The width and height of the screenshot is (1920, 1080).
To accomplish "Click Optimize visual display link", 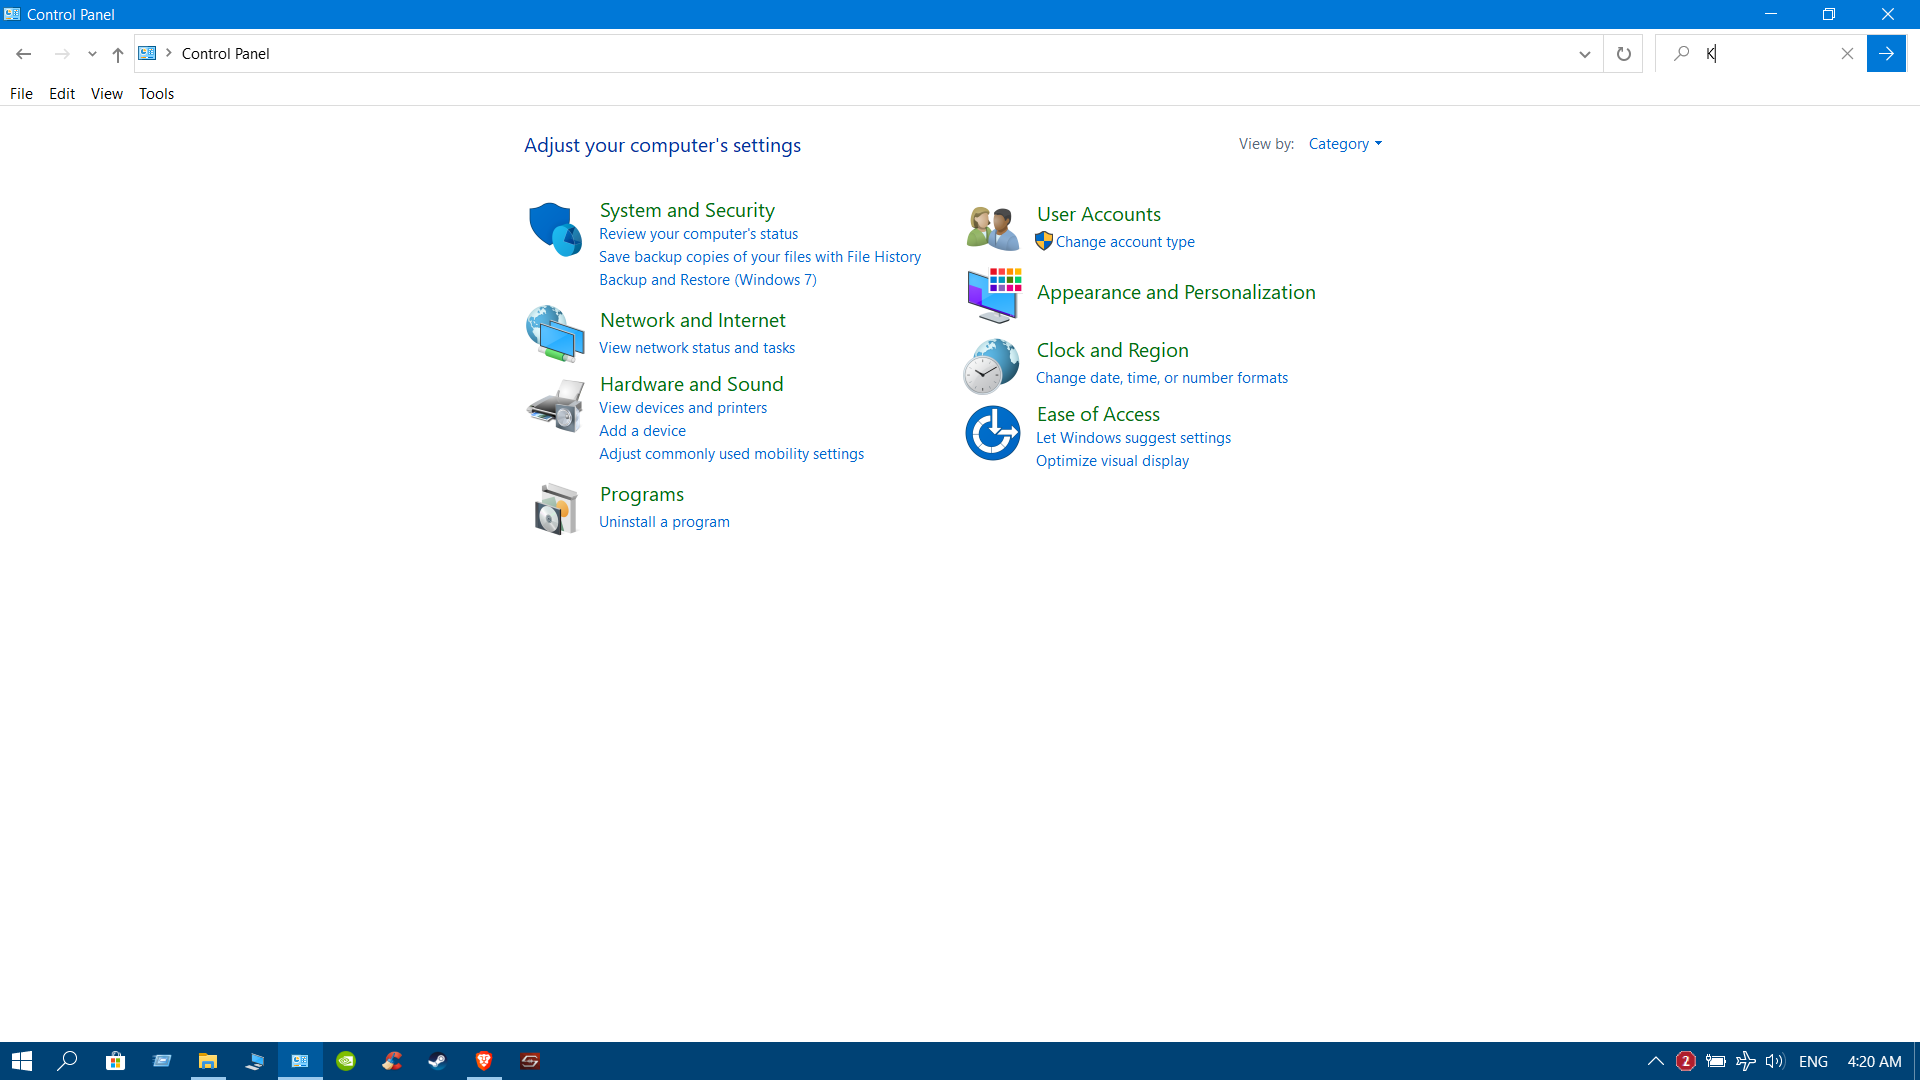I will point(1113,460).
